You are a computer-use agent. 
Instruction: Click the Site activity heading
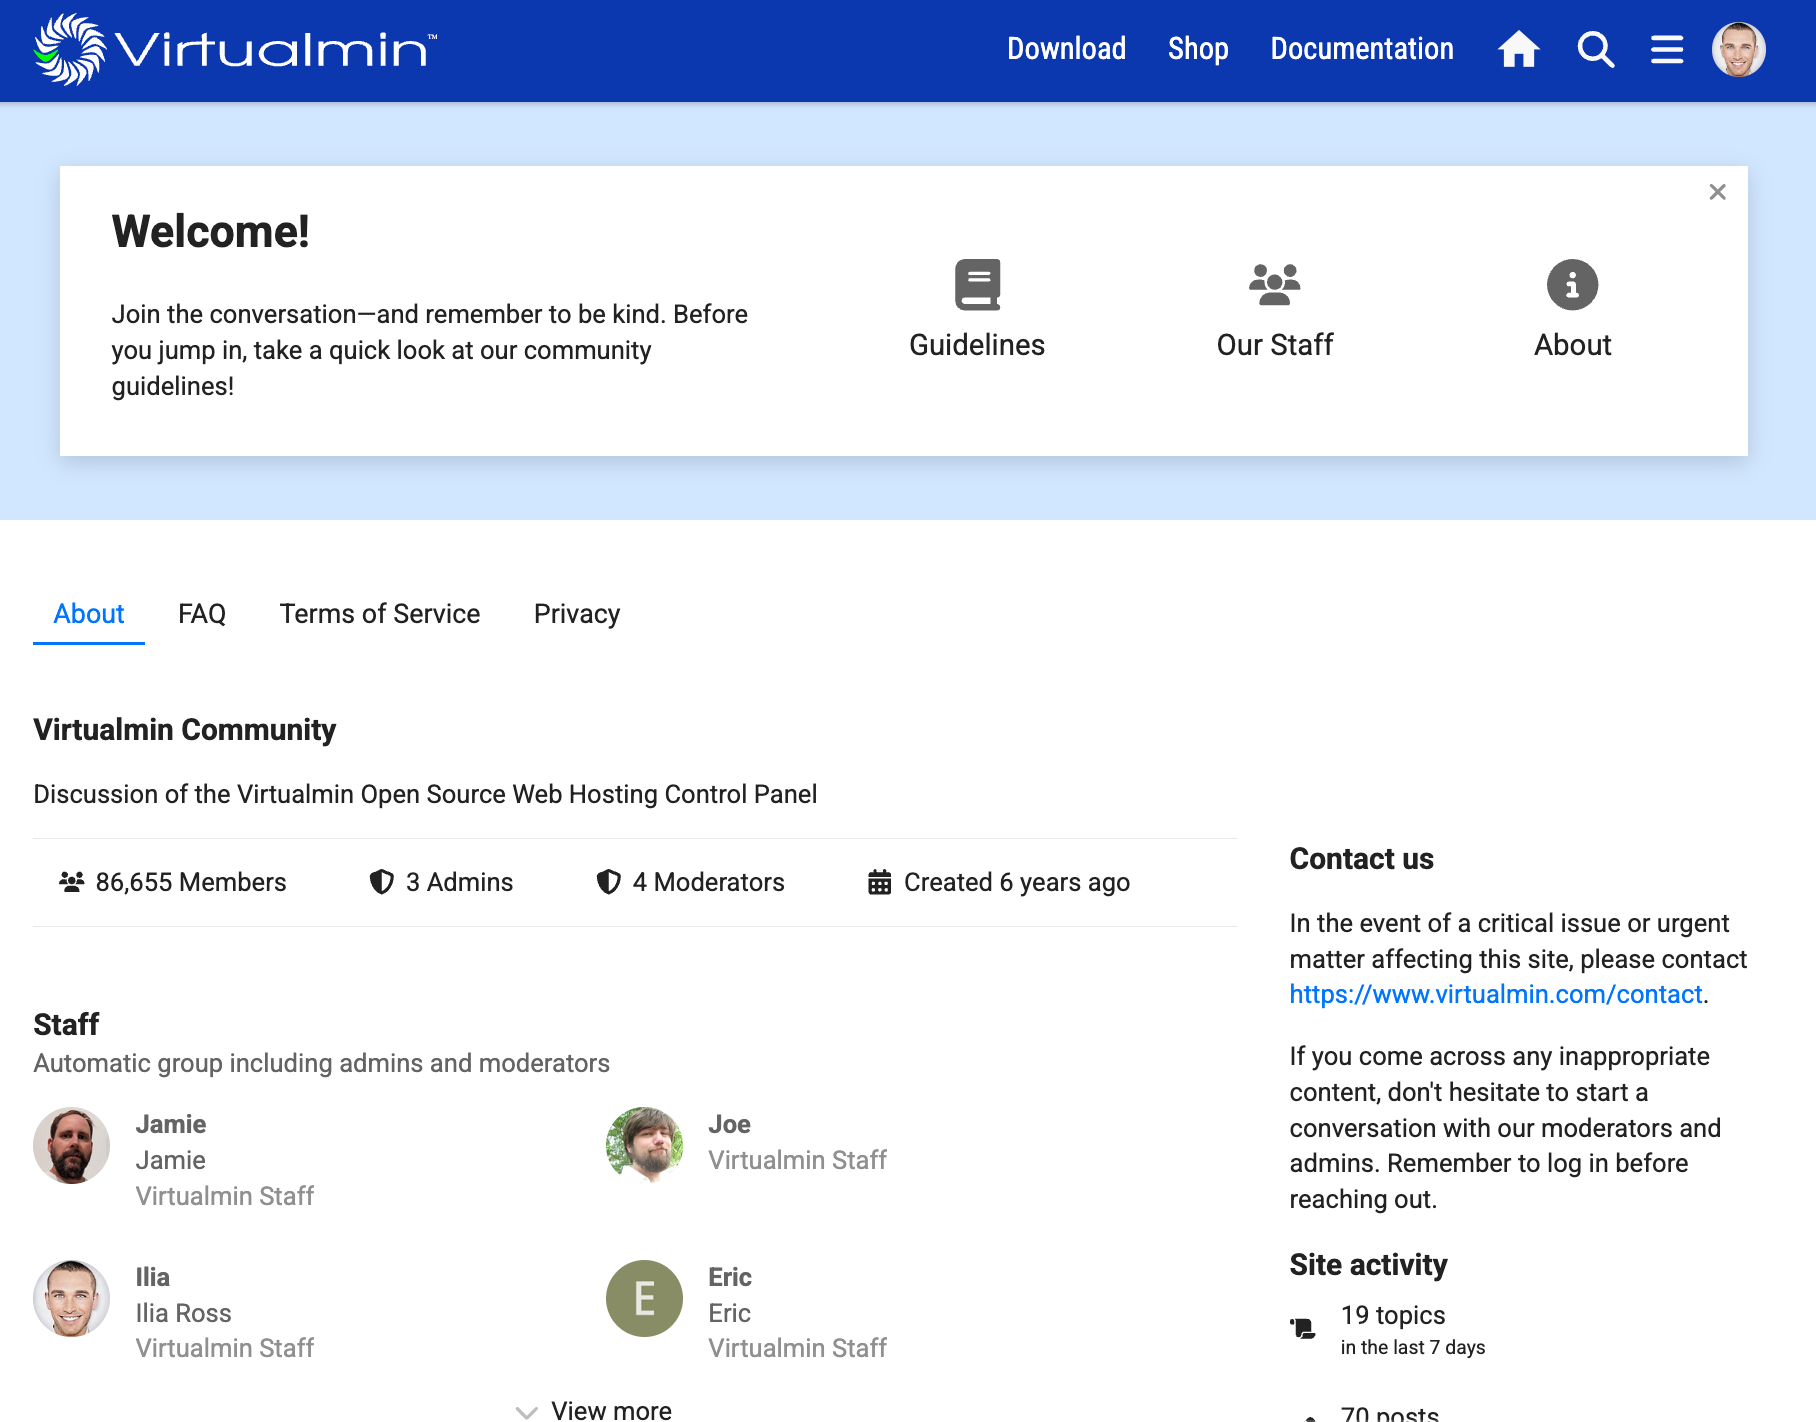(1368, 1264)
